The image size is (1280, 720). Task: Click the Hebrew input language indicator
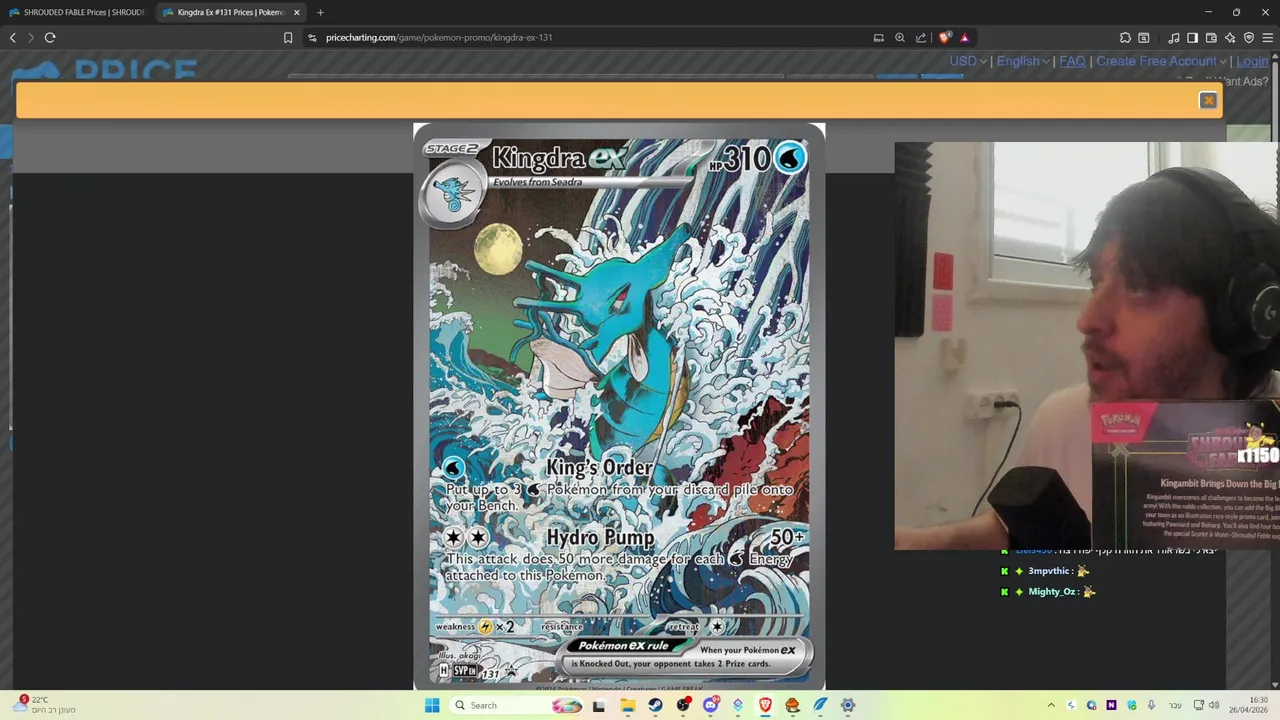1176,706
